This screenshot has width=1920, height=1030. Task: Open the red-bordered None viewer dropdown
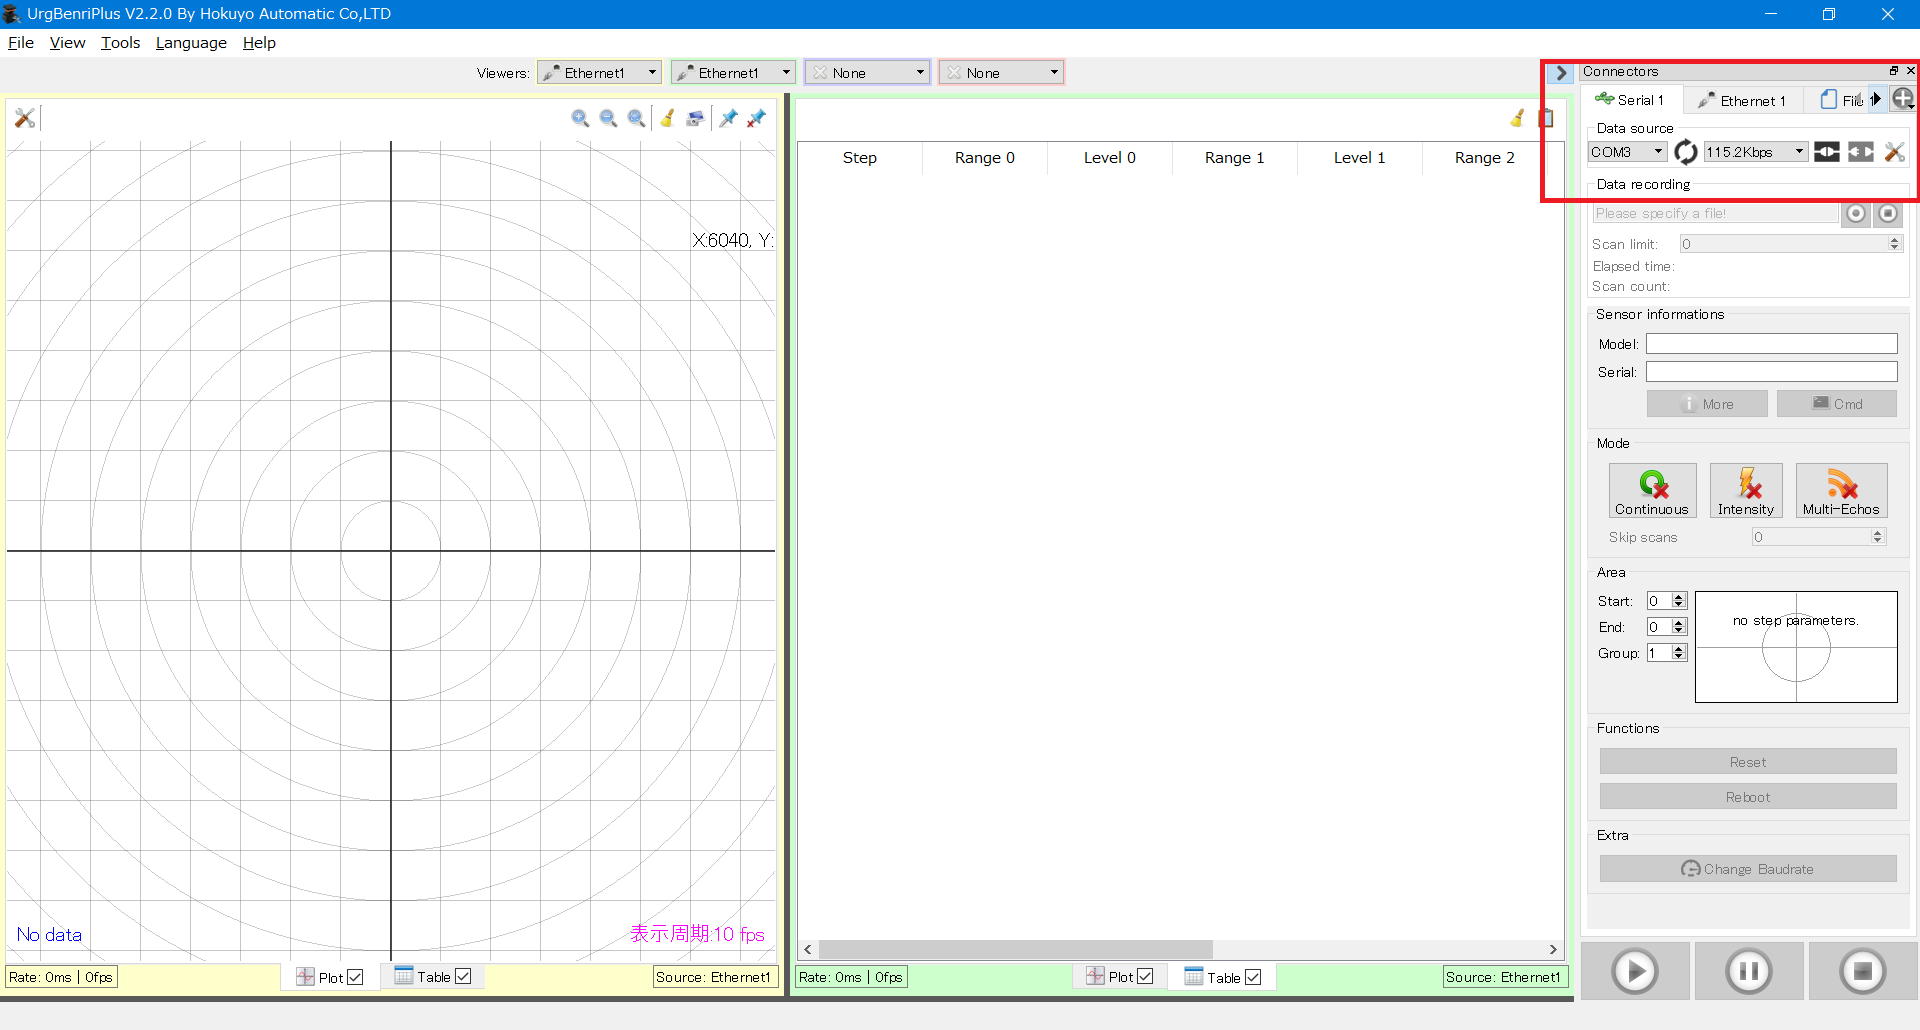click(x=1001, y=73)
